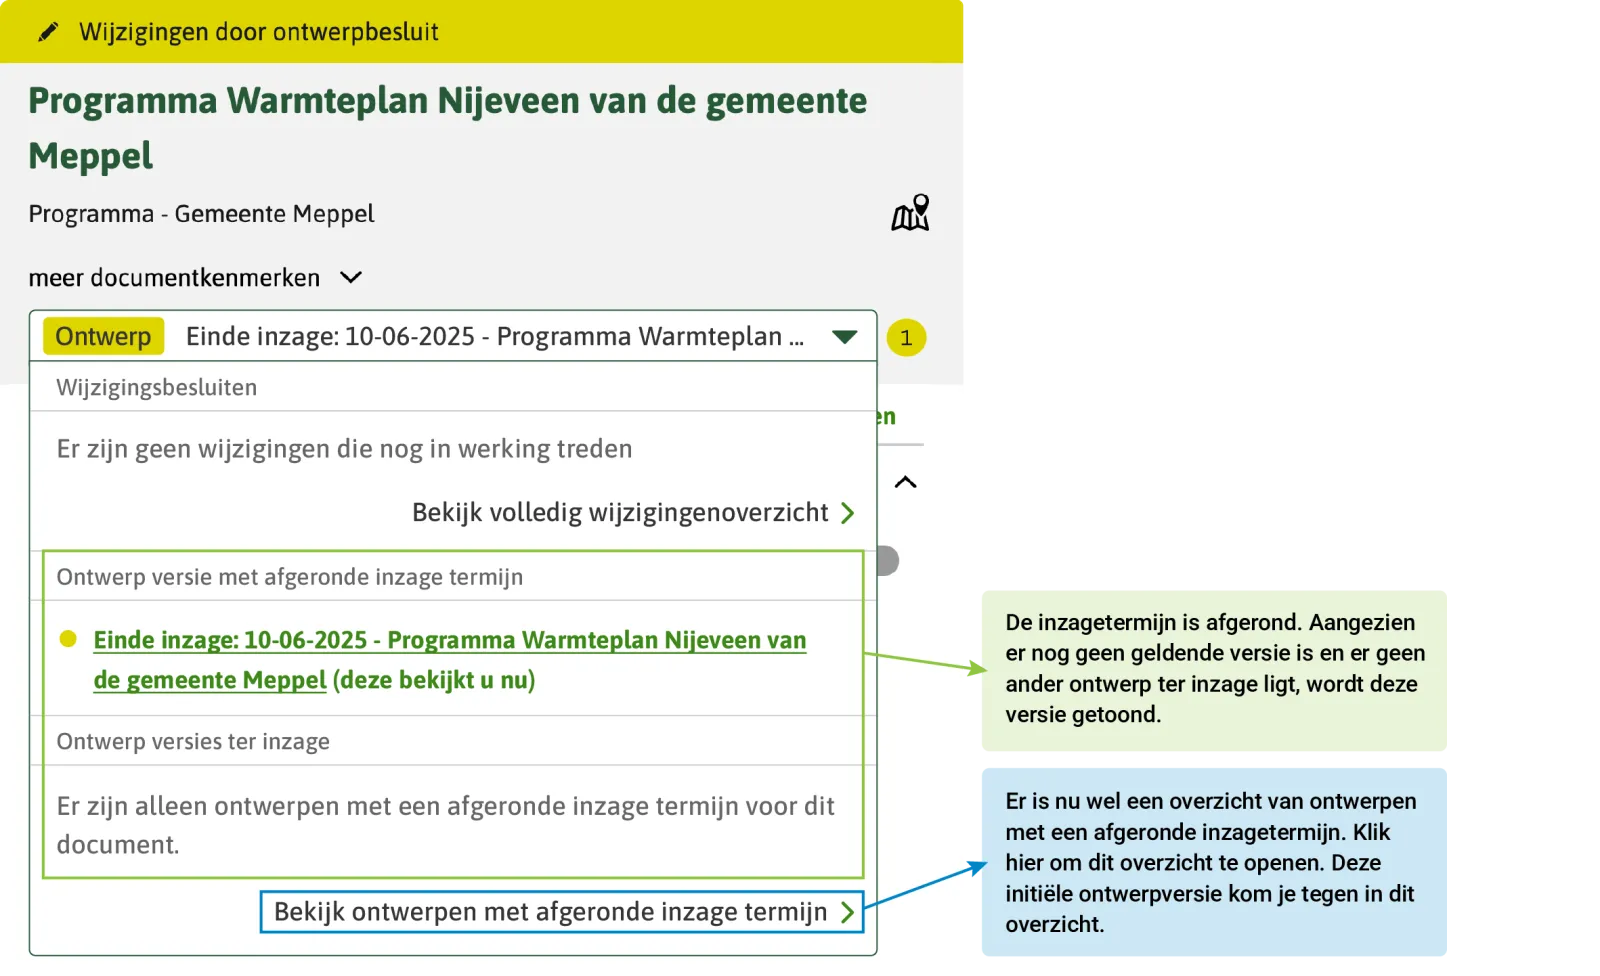The height and width of the screenshot is (976, 1600).
Task: Click the upward caret icon on the right panel
Action: (x=906, y=482)
